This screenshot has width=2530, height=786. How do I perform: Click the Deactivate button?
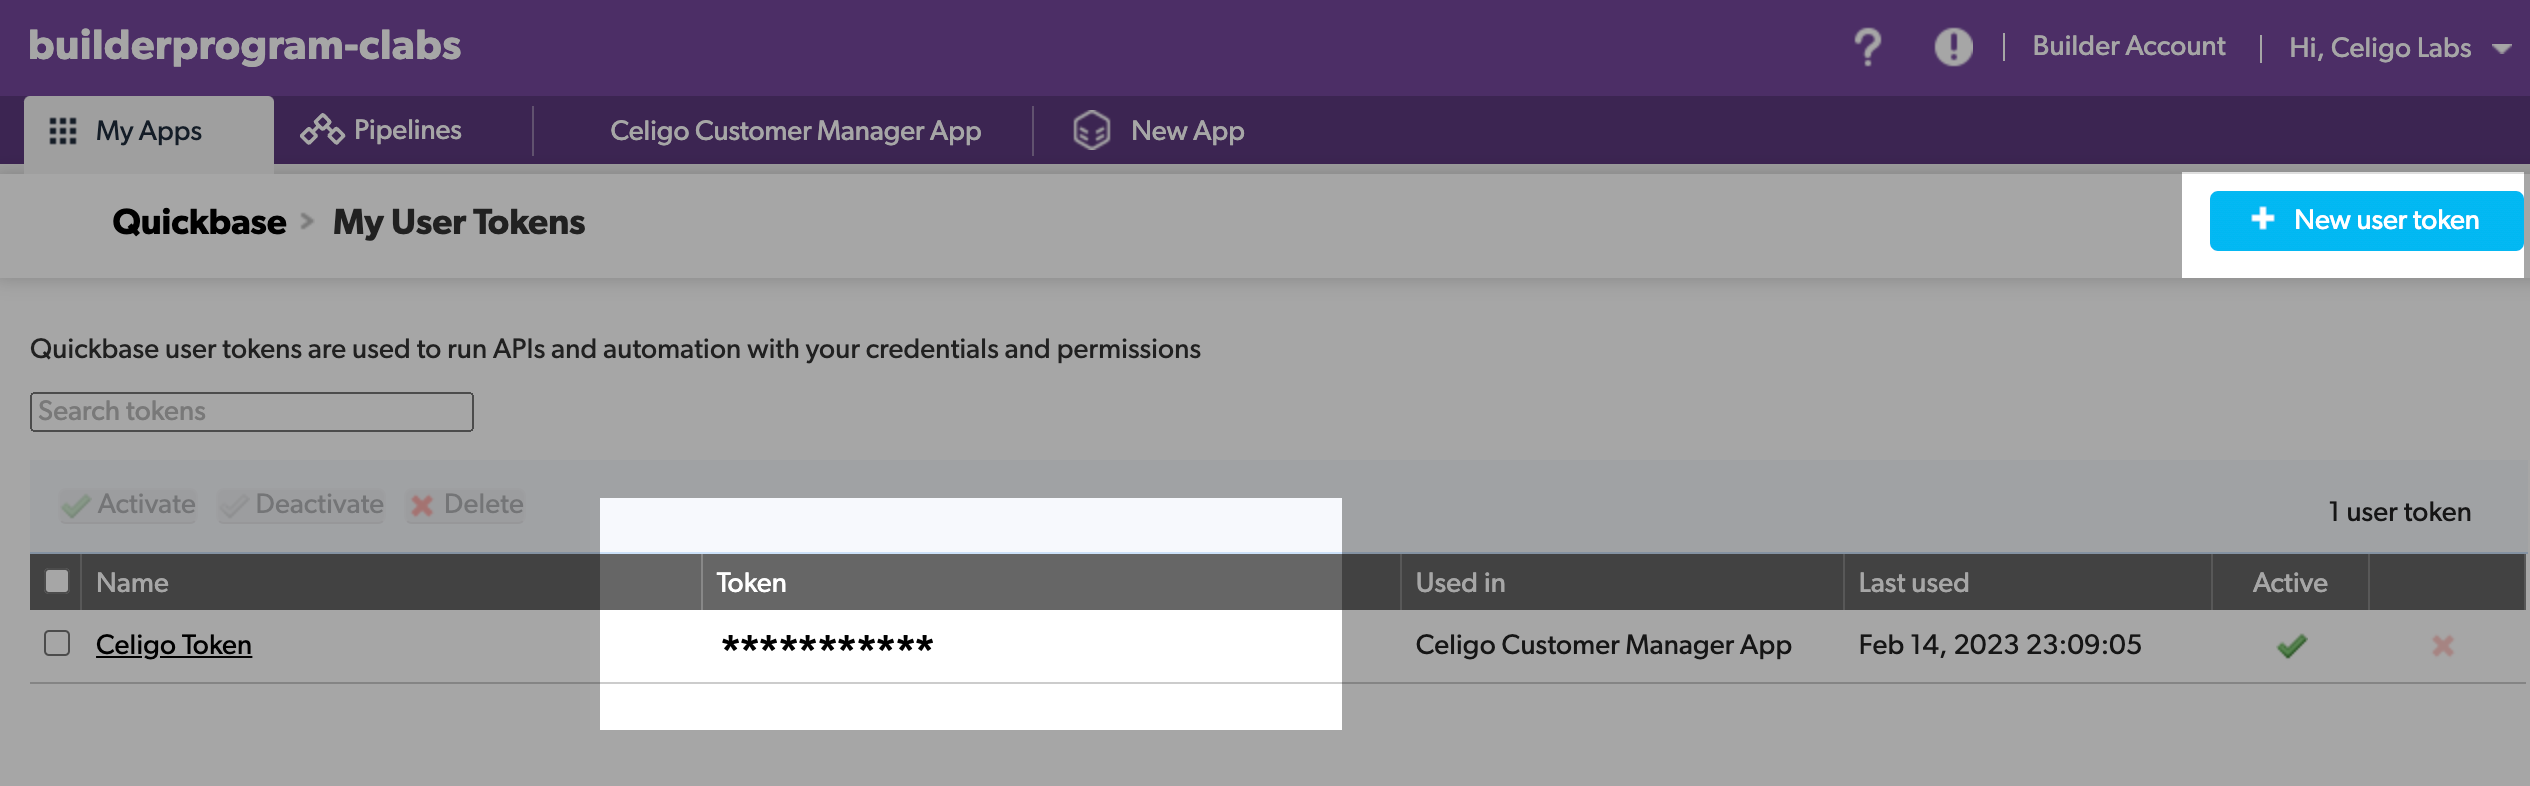click(302, 504)
